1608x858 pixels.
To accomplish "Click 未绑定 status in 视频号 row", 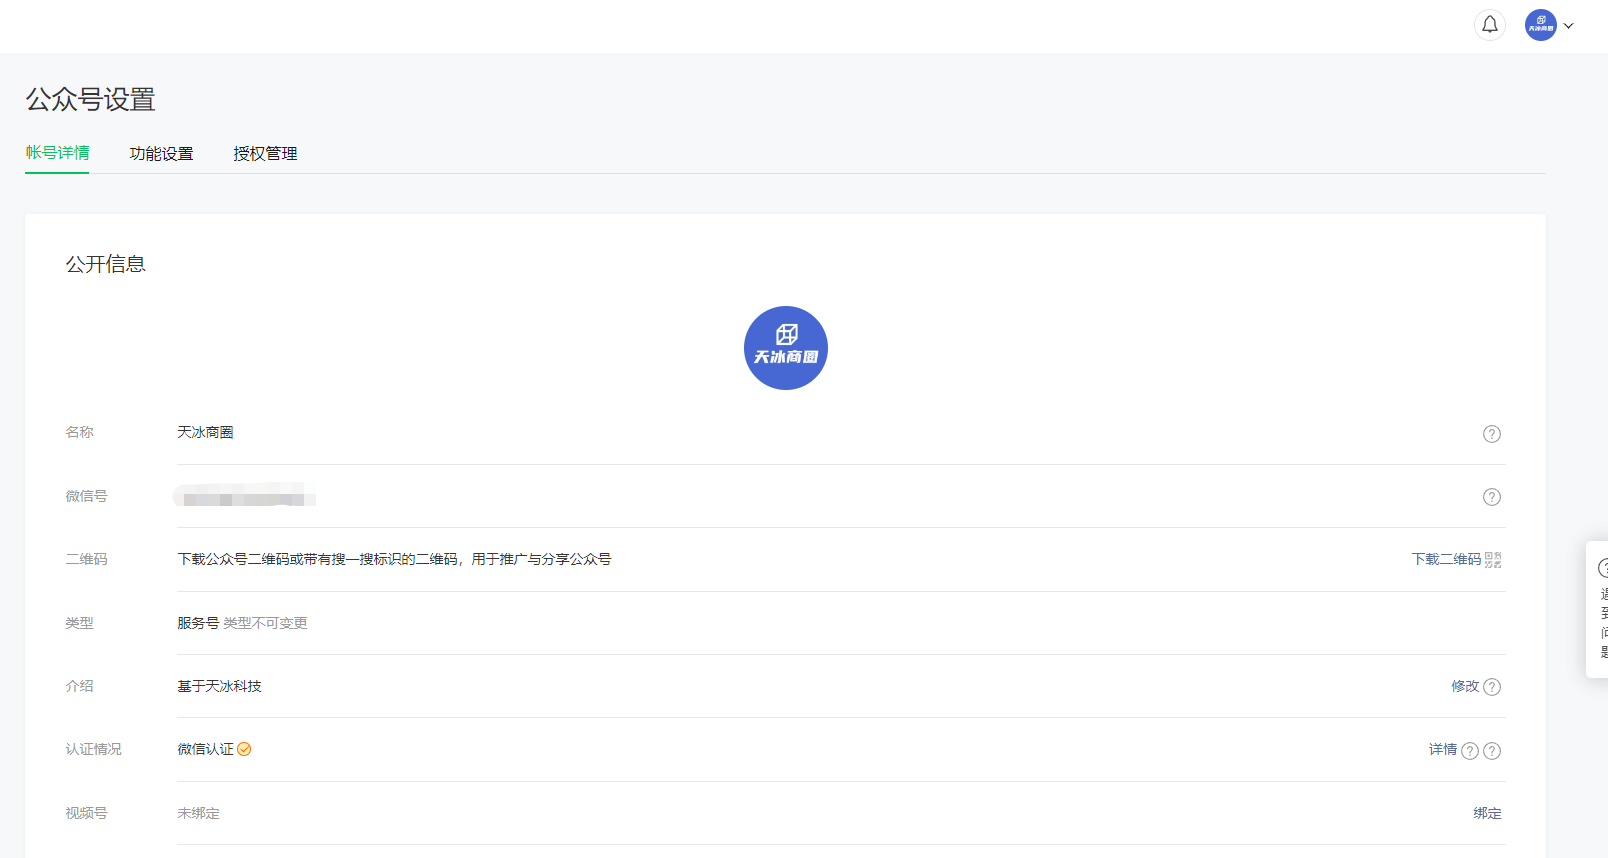I will (x=198, y=813).
